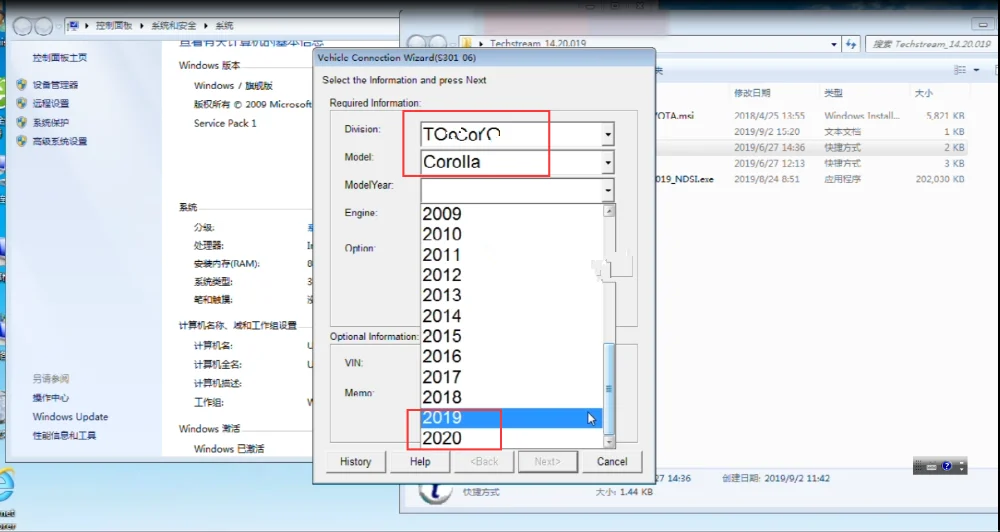
Task: Click the Next> button in wizard
Action: pyautogui.click(x=548, y=462)
